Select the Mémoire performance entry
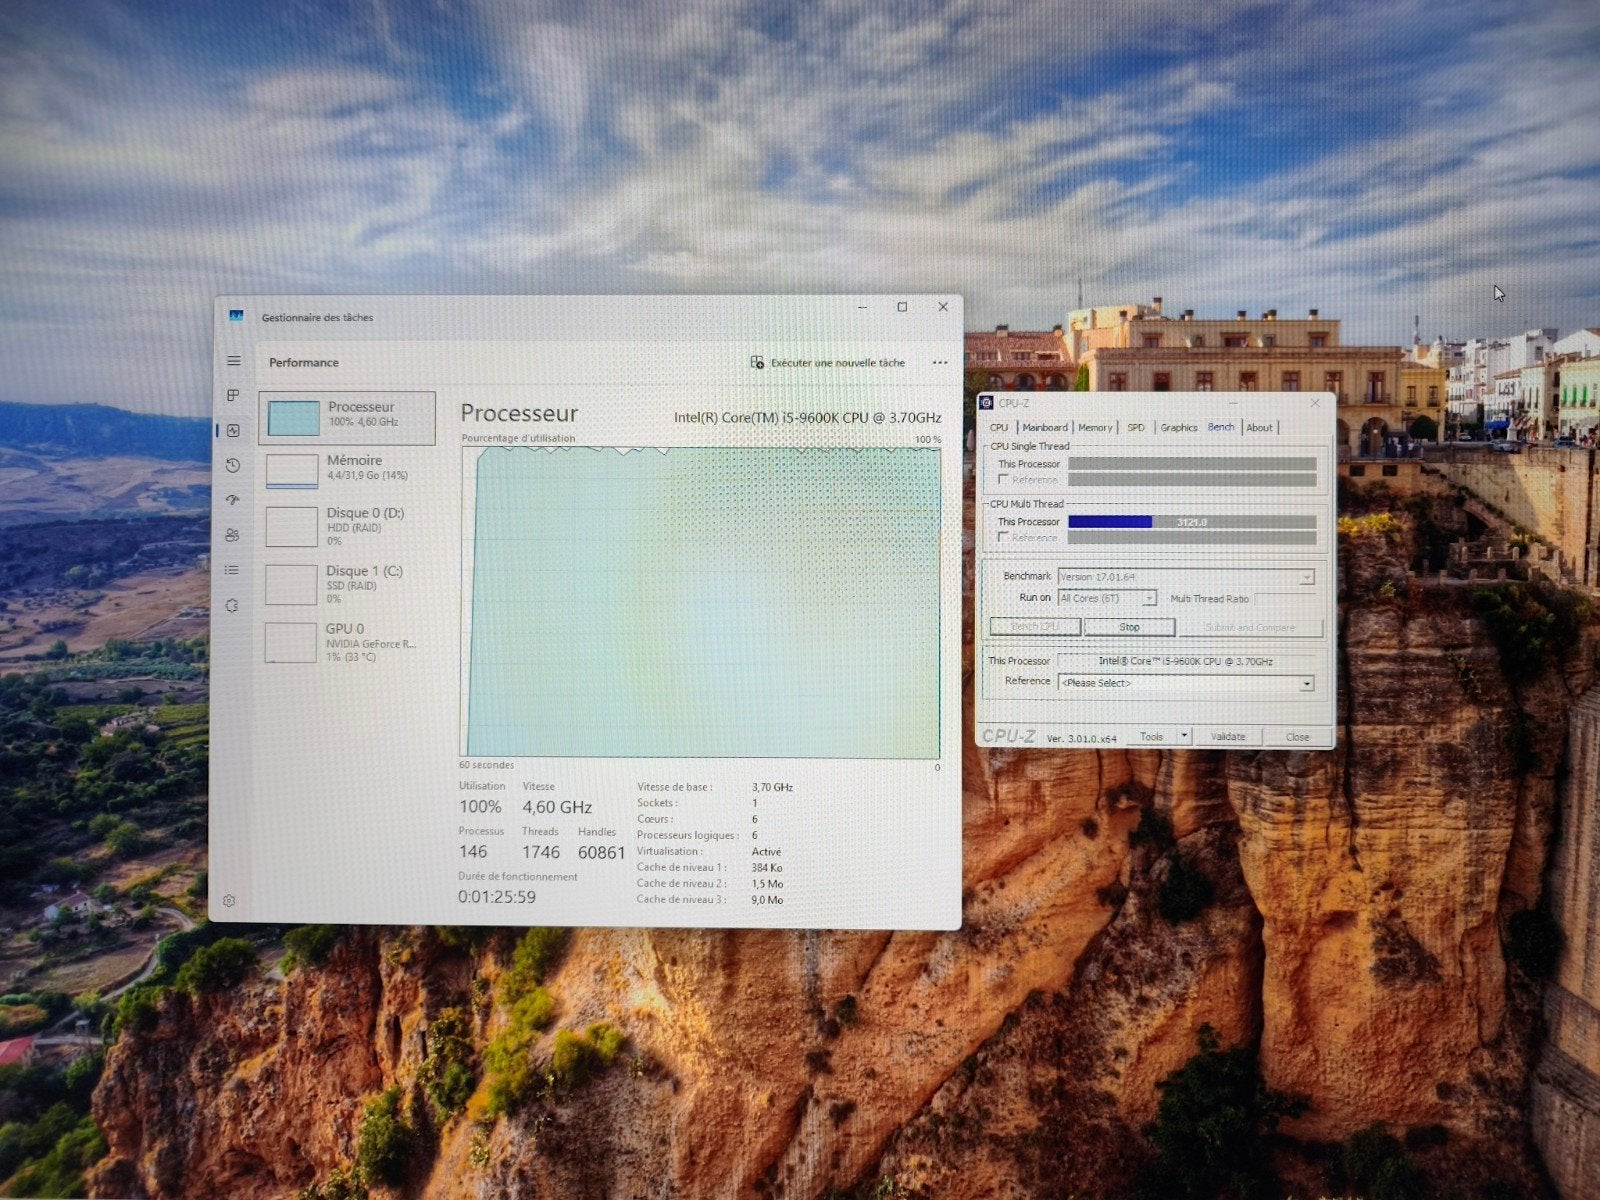Image resolution: width=1600 pixels, height=1200 pixels. (x=348, y=469)
